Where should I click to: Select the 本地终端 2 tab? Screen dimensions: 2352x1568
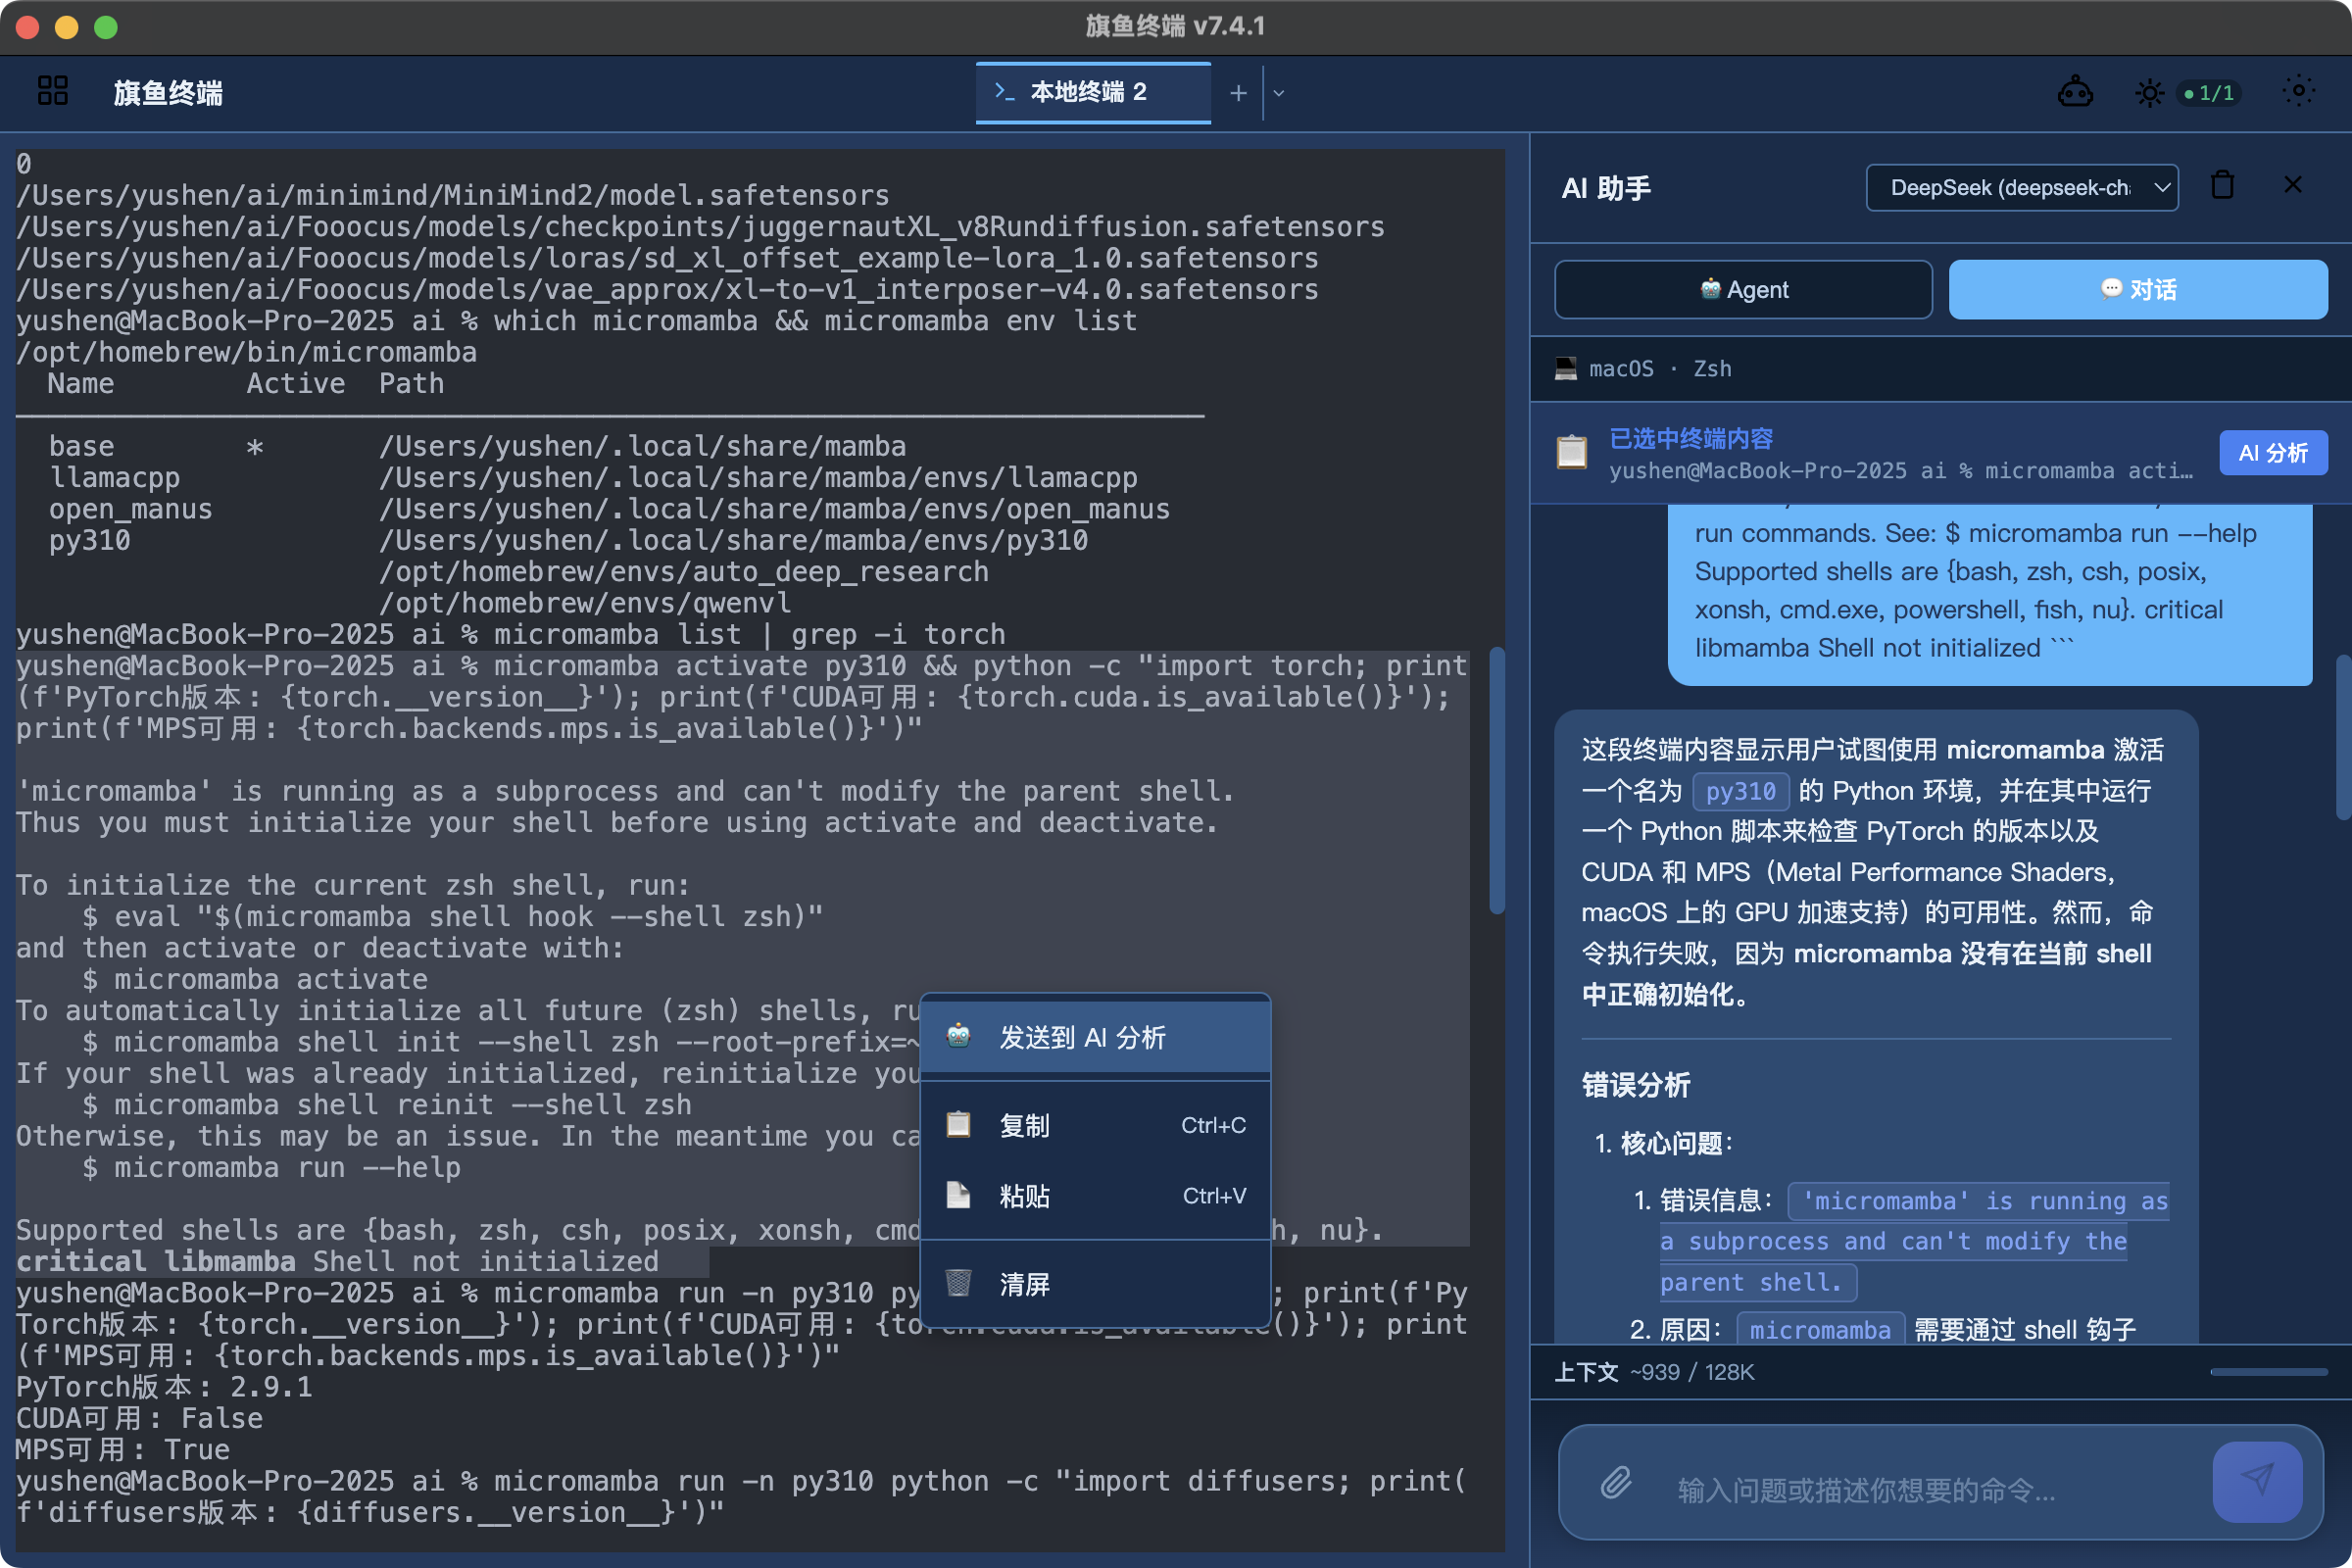1092,93
